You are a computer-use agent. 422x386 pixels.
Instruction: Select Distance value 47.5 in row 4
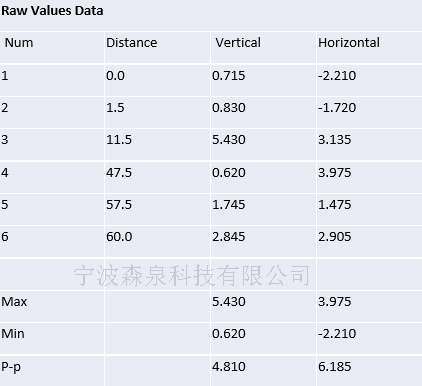point(119,172)
